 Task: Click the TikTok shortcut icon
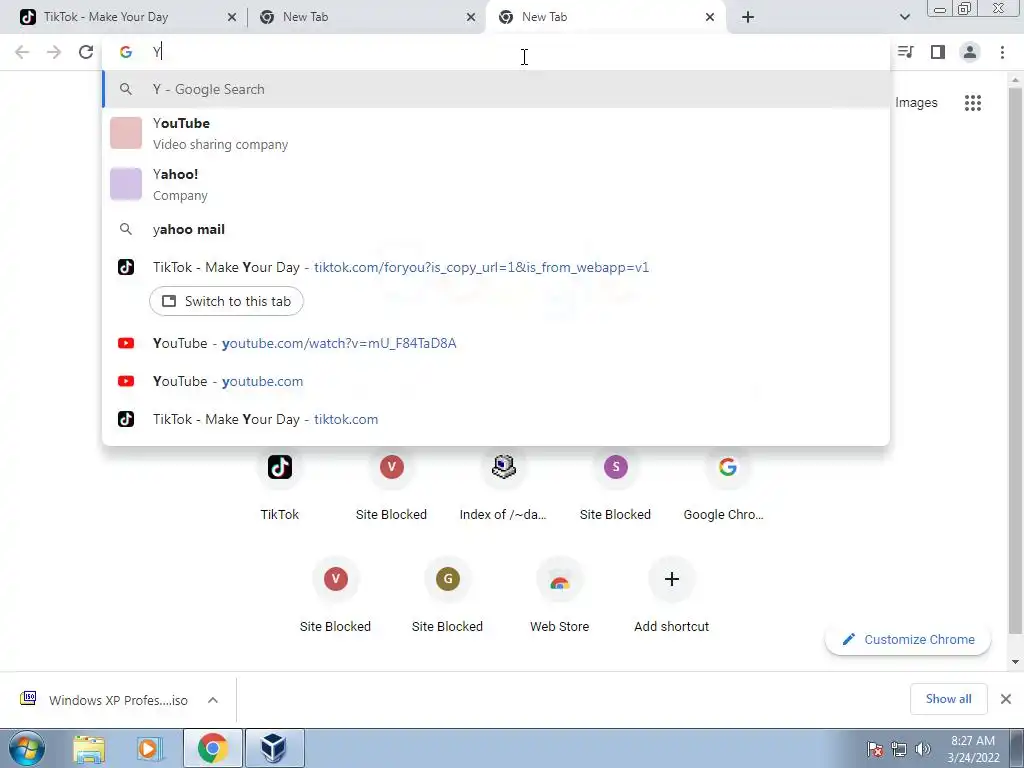280,467
